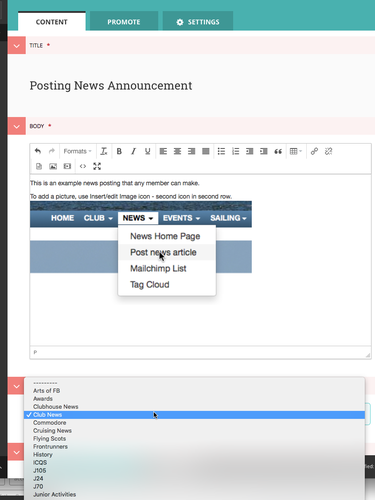Choose Frontrunners category
The width and height of the screenshot is (375, 500).
195,447
